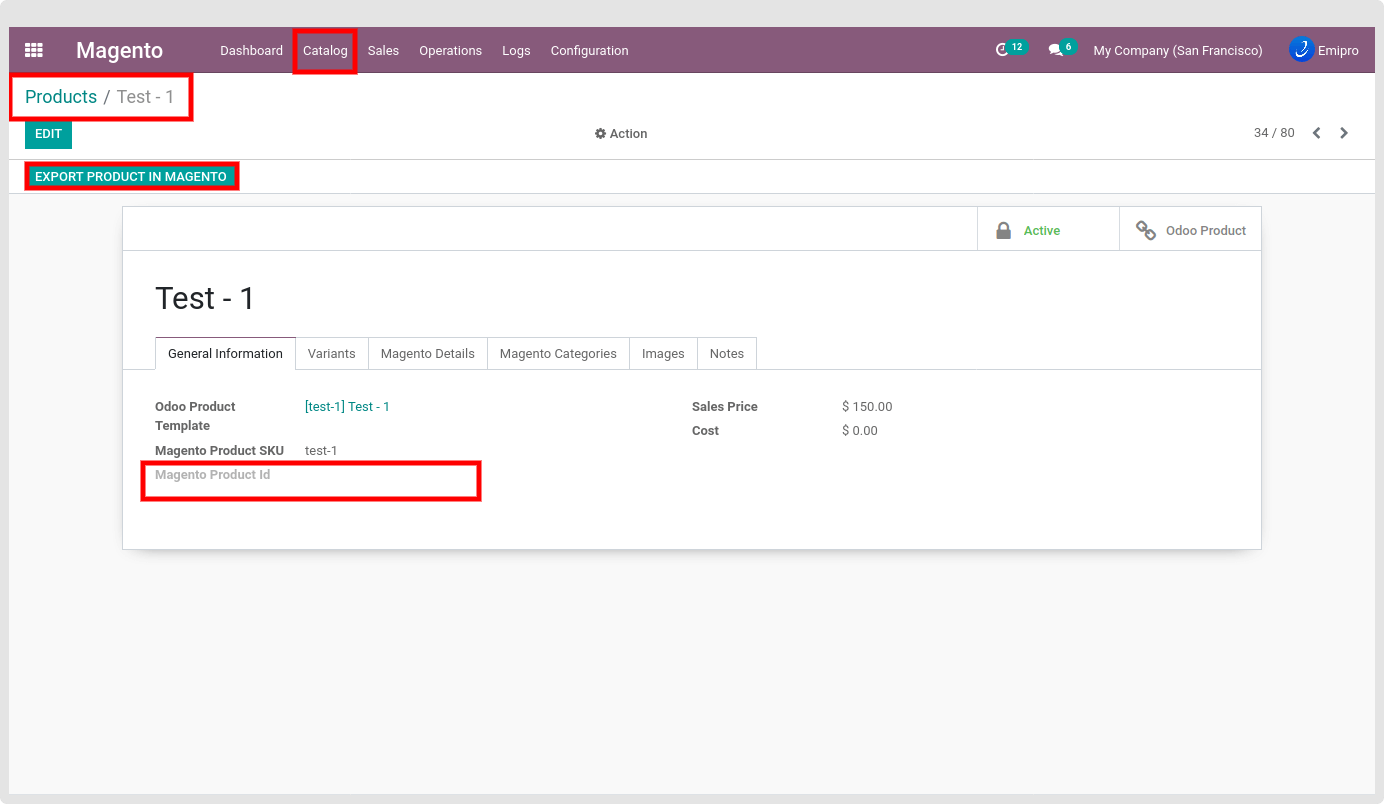Click the Sales Price value $ 150.00
The width and height of the screenshot is (1384, 804).
(x=867, y=407)
